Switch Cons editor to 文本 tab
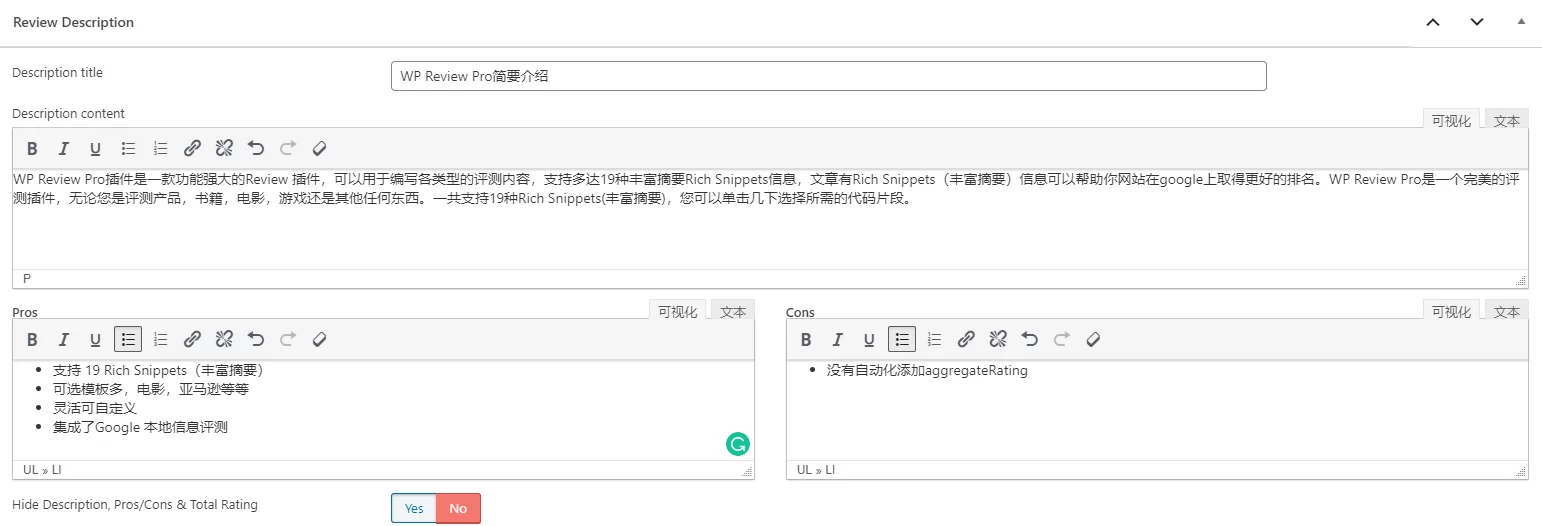This screenshot has width=1542, height=526. coord(1506,311)
